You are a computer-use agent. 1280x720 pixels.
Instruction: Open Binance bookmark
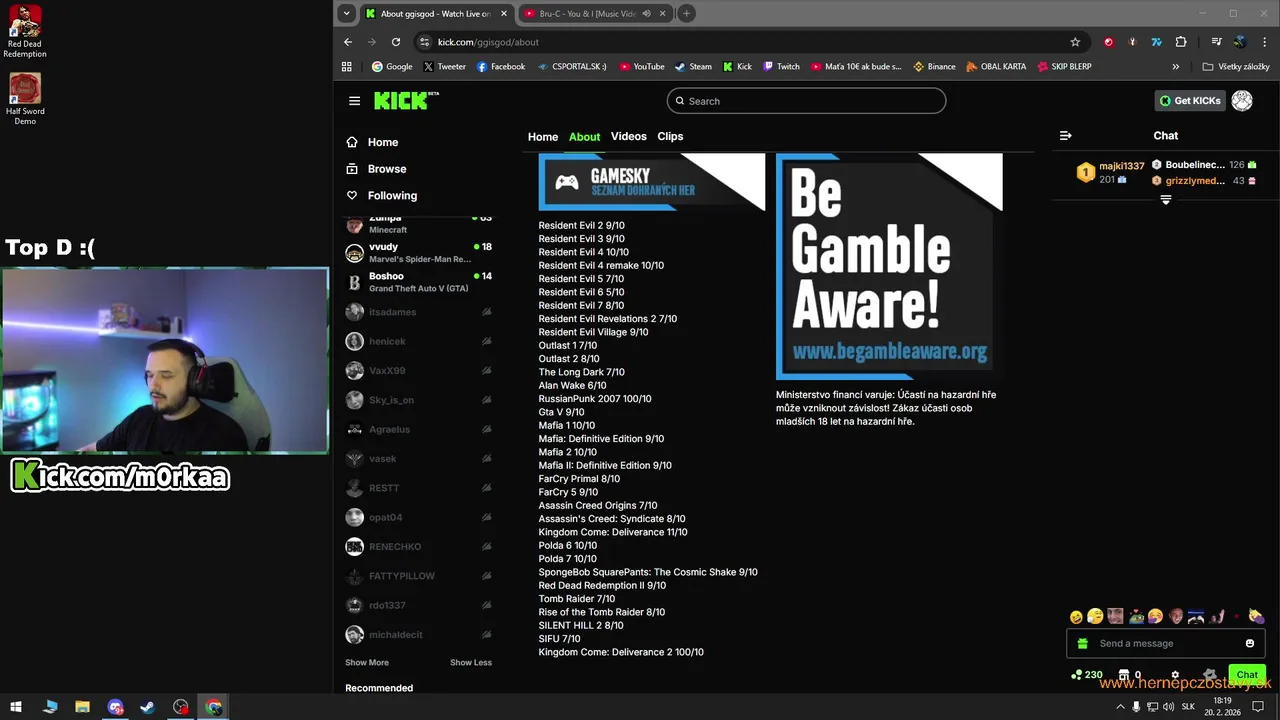click(x=934, y=67)
